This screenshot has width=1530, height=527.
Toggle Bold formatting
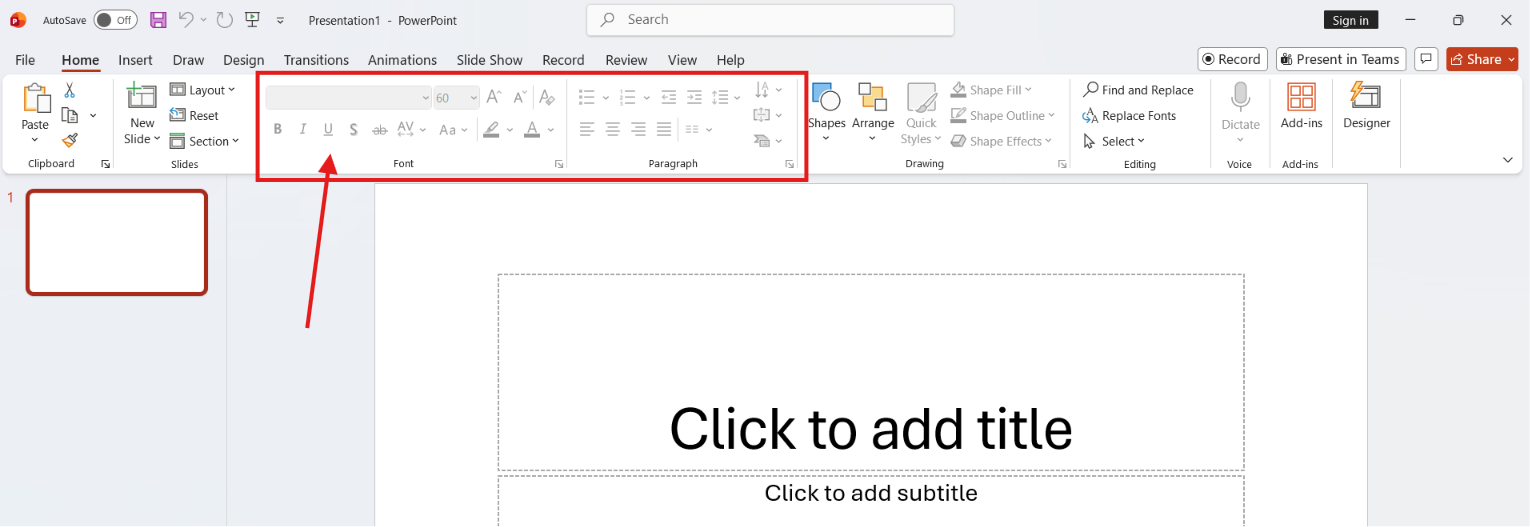277,129
